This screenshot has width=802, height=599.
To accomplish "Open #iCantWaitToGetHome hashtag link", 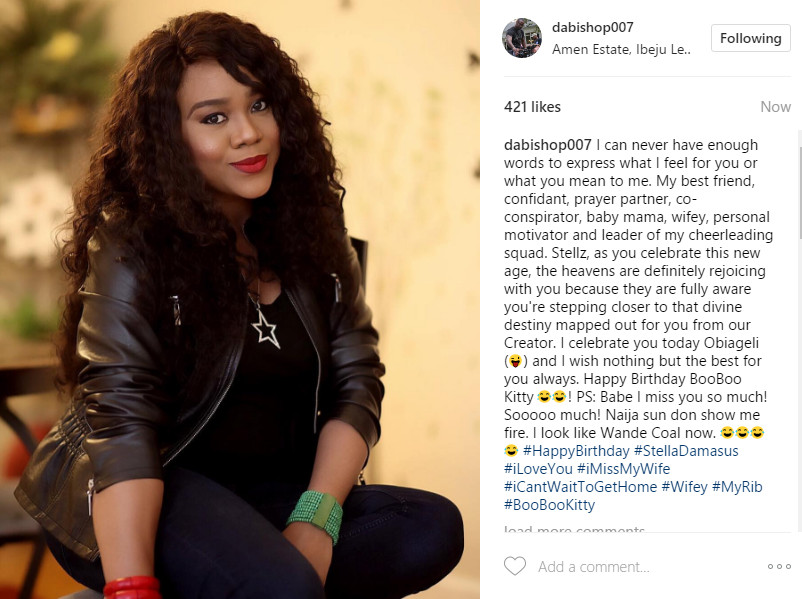I will pyautogui.click(x=580, y=486).
